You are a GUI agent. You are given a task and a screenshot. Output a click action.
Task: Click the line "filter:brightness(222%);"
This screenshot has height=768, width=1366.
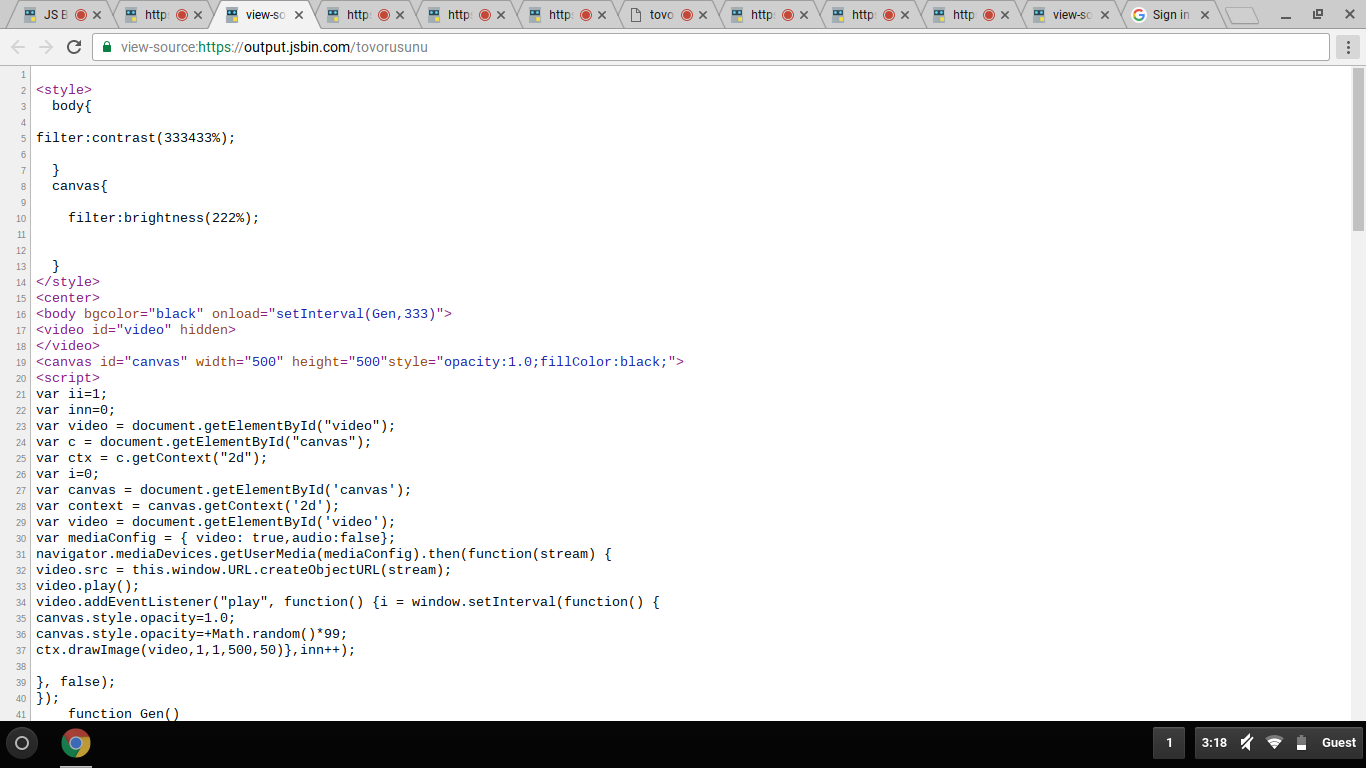tap(164, 218)
